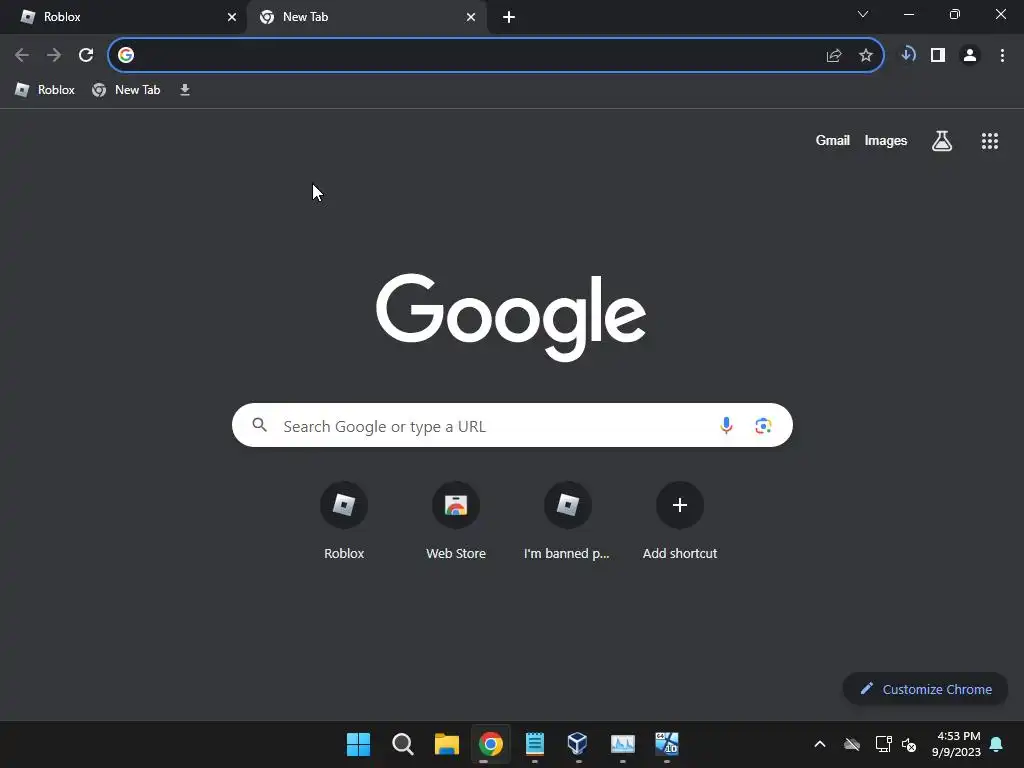Click magnifier icon in Google search box
This screenshot has width=1024, height=768.
[x=259, y=425]
